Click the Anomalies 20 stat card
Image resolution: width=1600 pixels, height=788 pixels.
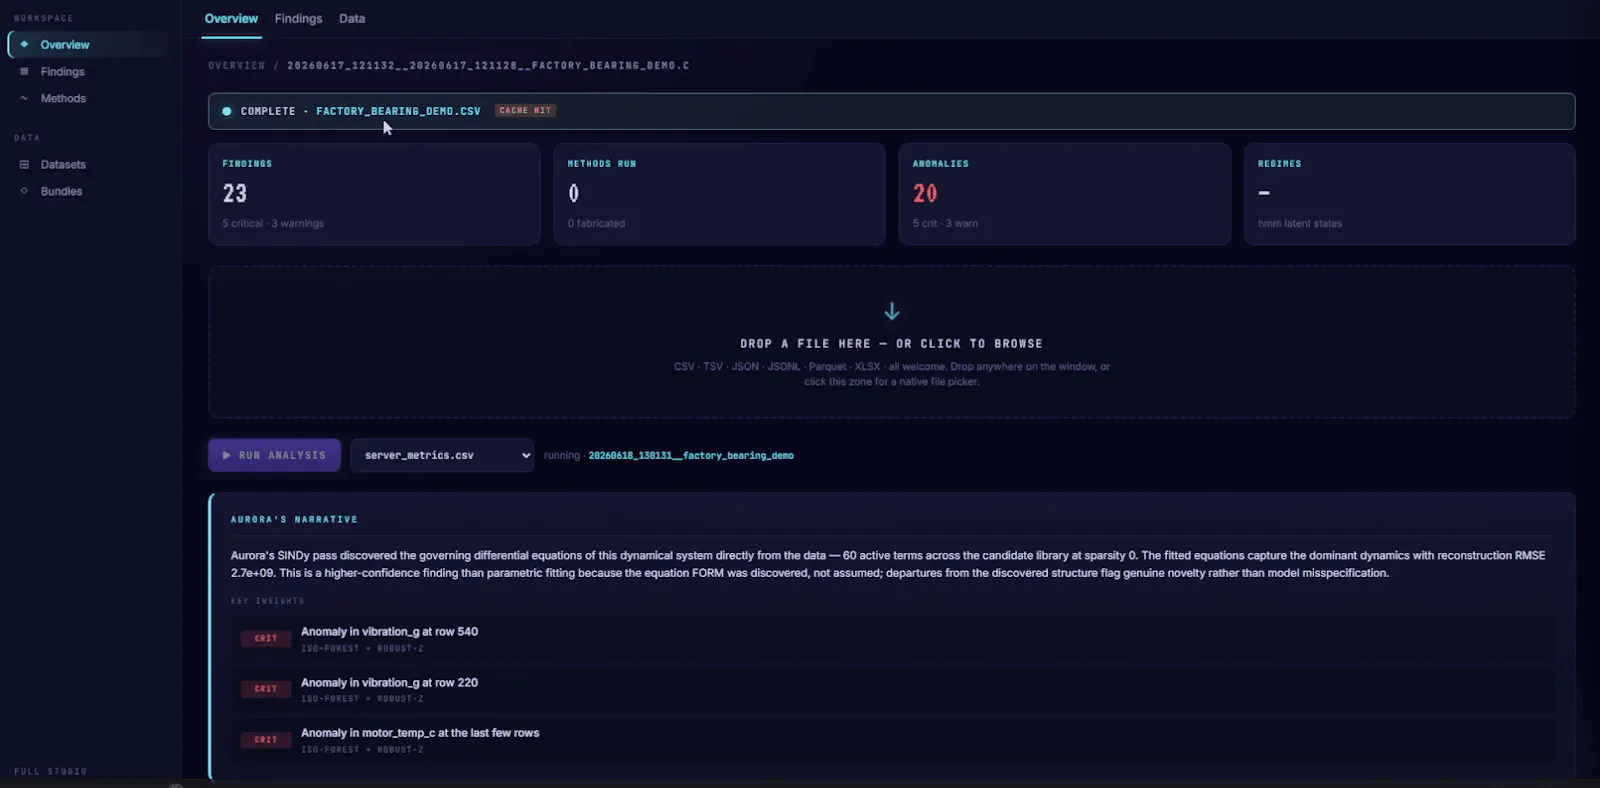(x=1065, y=194)
